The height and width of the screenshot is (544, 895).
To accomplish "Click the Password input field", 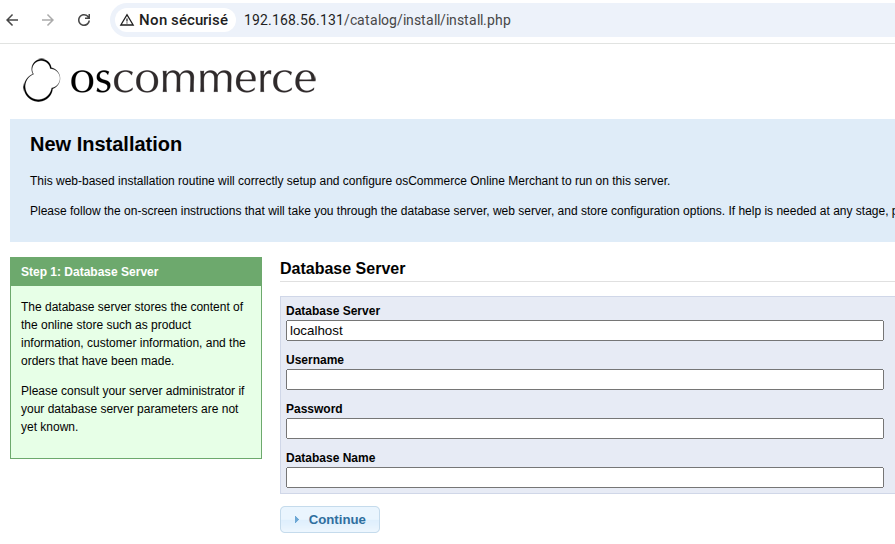I will 584,429.
